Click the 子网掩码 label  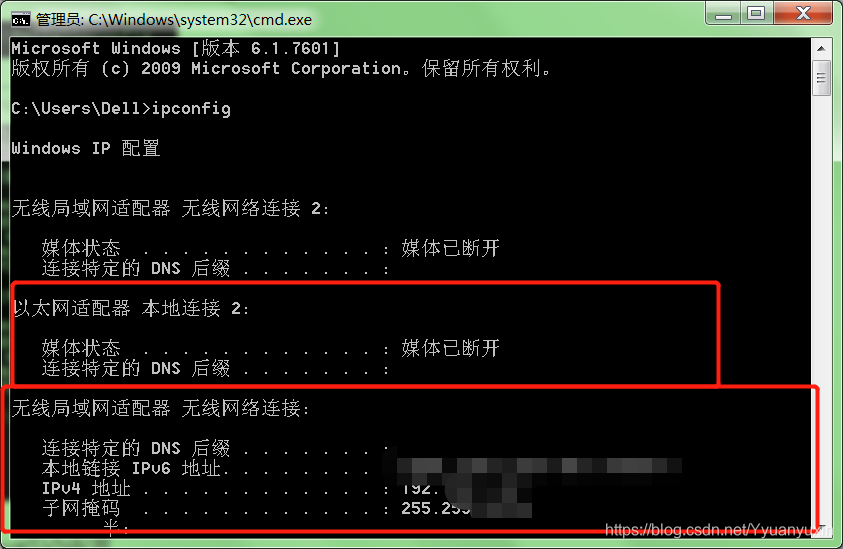click(x=81, y=508)
